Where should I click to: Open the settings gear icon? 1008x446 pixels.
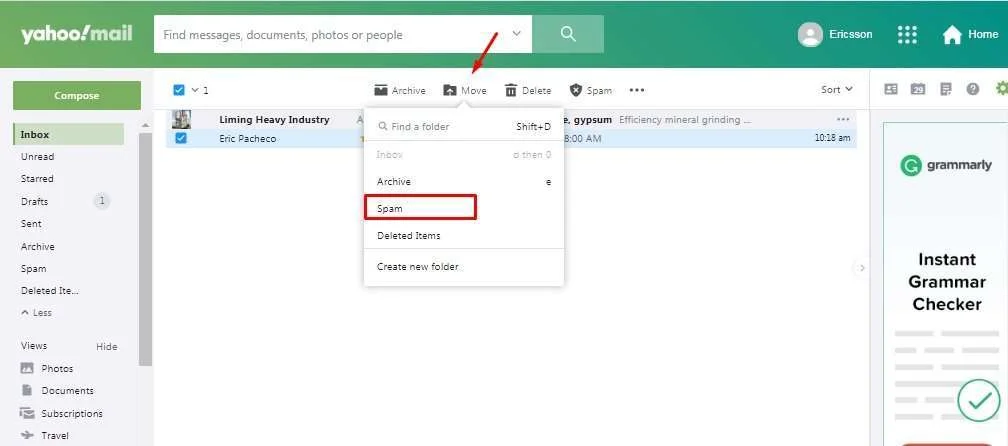[1001, 89]
